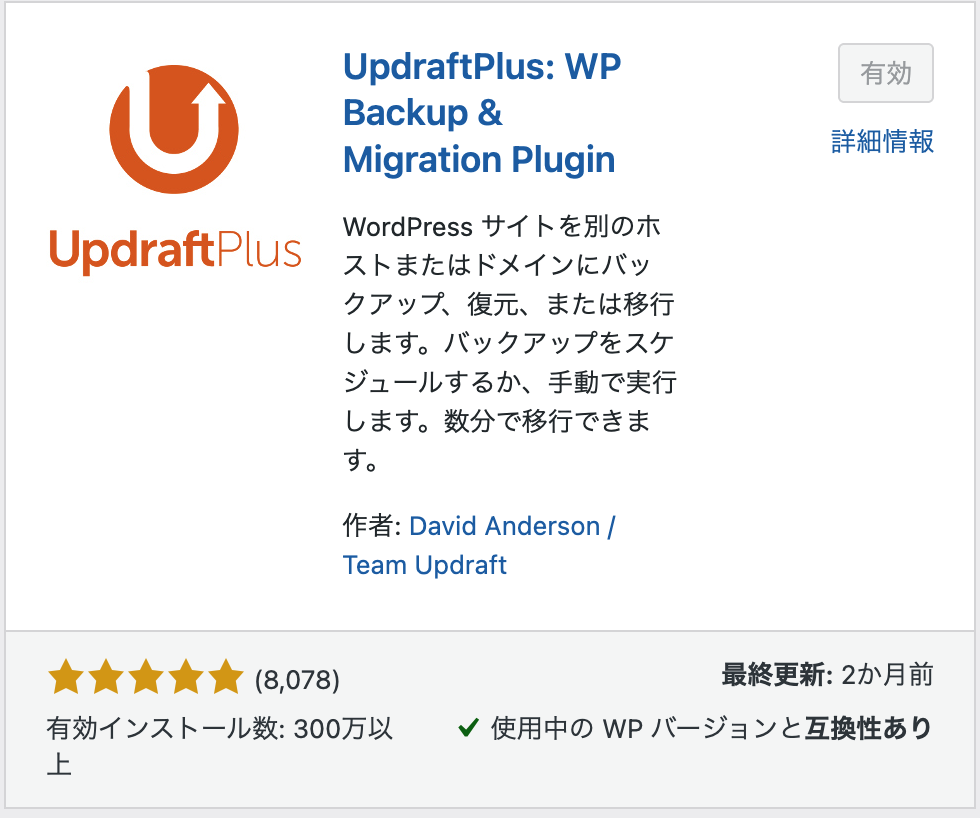Click the UpdraftPlus wordmark below the logo

tap(175, 251)
